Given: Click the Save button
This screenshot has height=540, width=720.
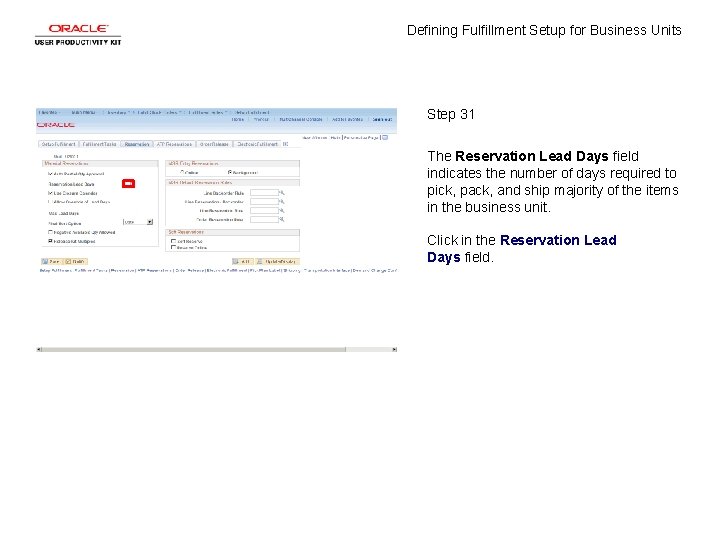Looking at the screenshot, I should pyautogui.click(x=51, y=261).
